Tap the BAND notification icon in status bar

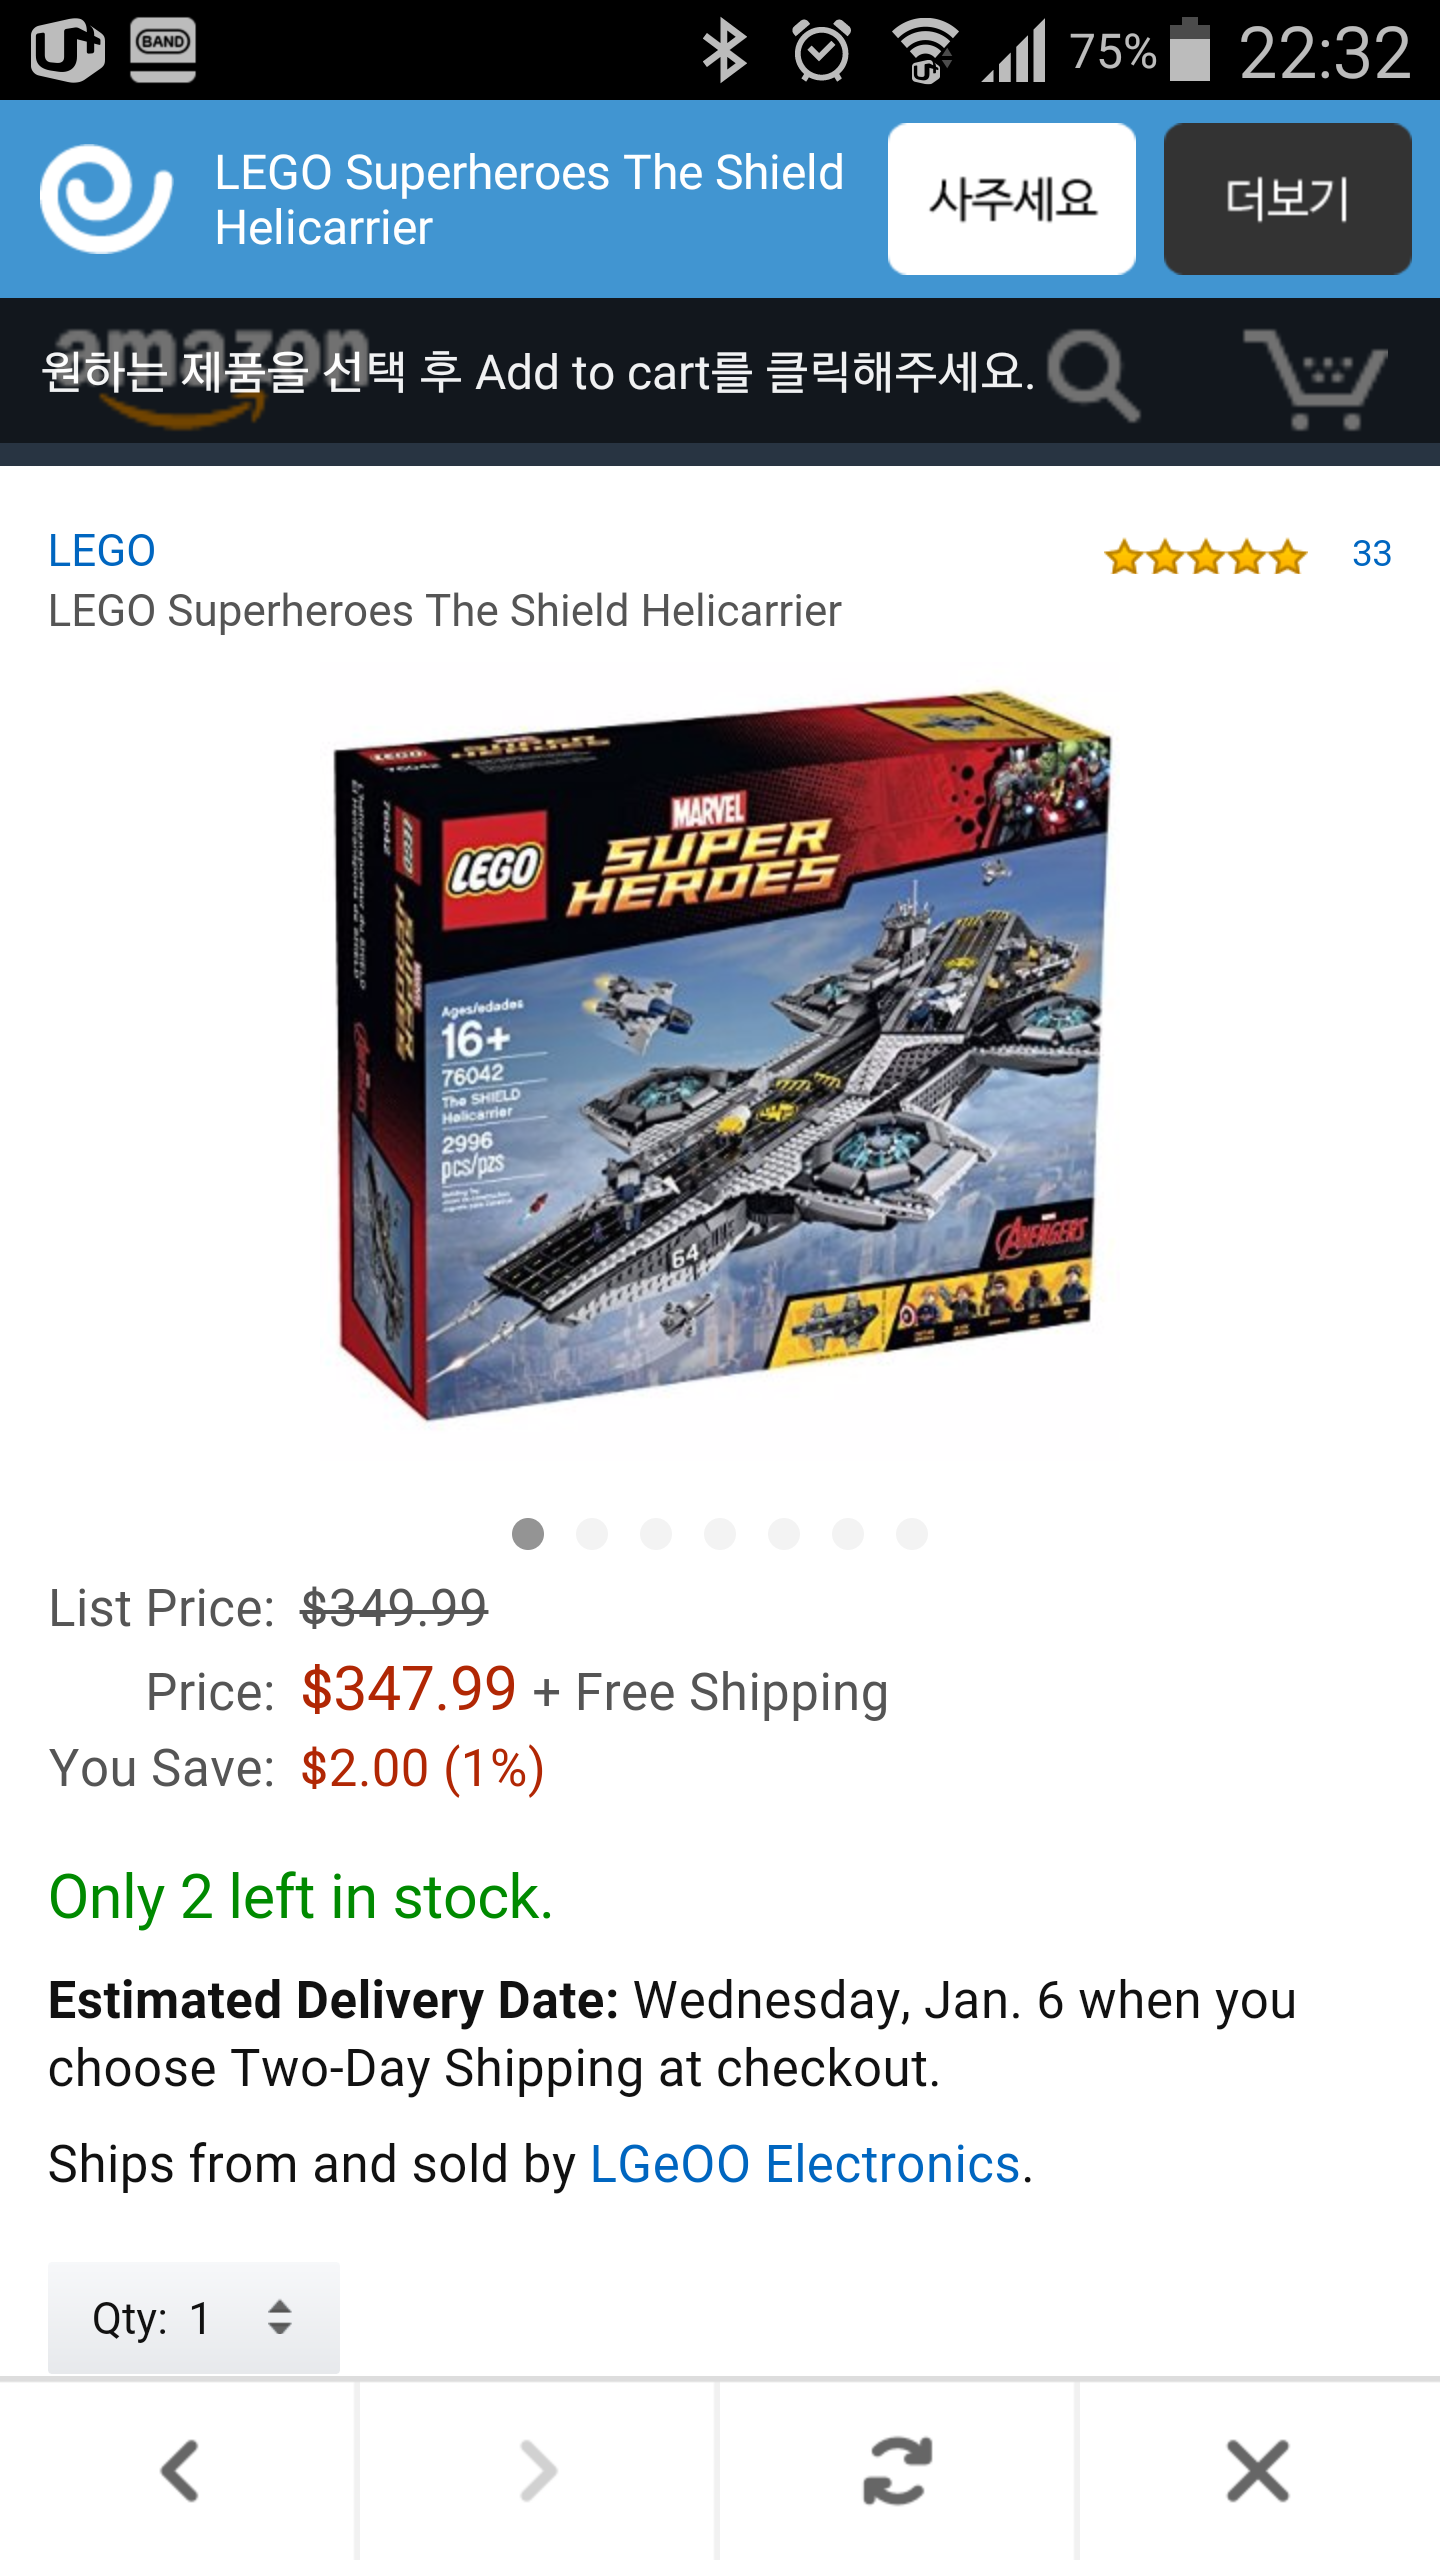[163, 50]
